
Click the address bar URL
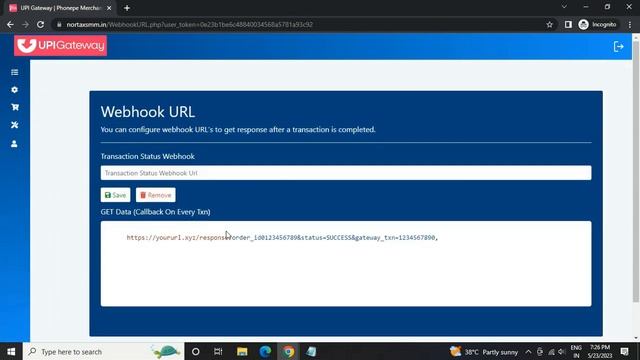click(190, 24)
